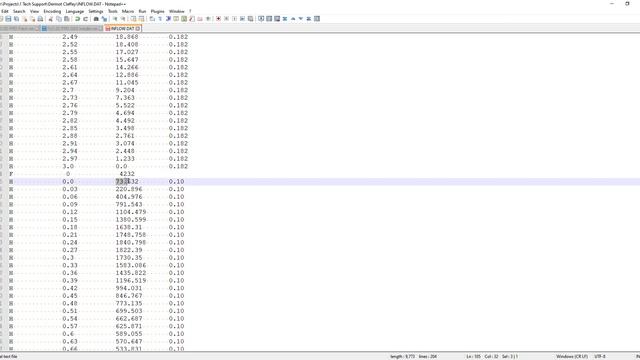
Task: Click the value 404.976
Action: pyautogui.click(x=129, y=197)
